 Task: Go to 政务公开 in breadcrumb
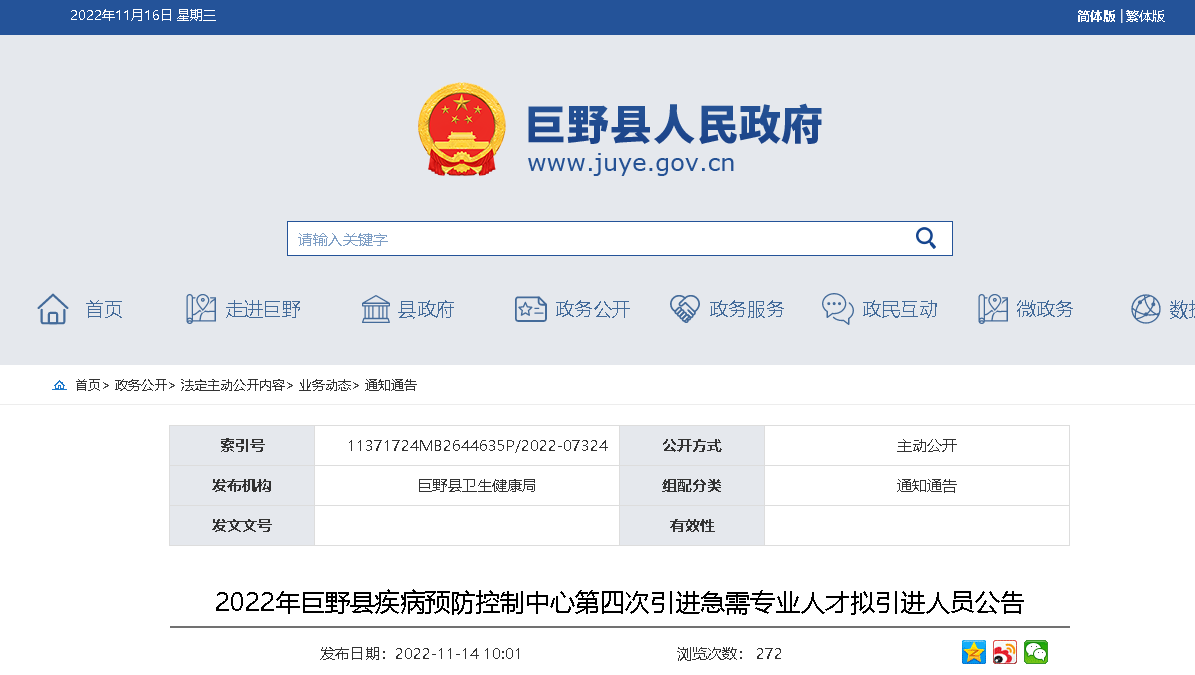point(141,385)
